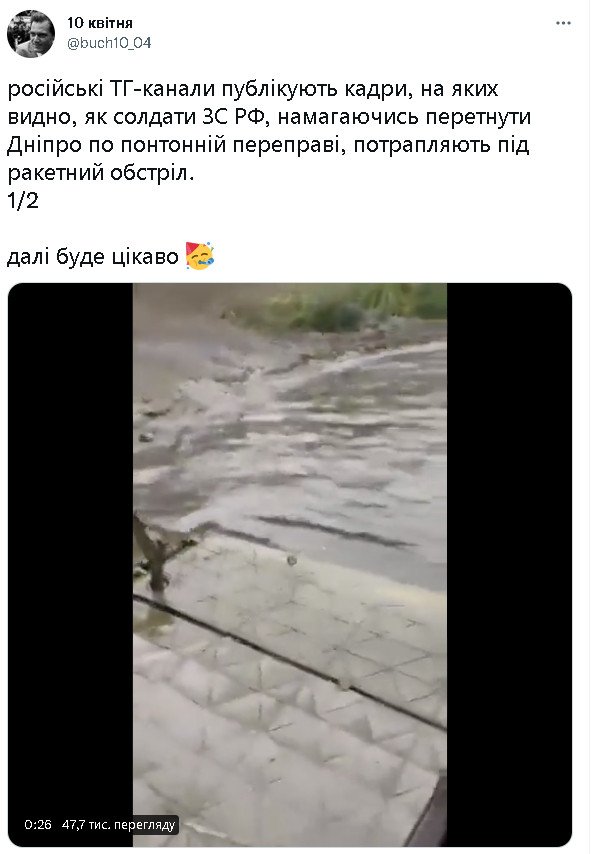Click the 47,7 тис. перегляду view counter
The image size is (594, 854).
tap(118, 825)
